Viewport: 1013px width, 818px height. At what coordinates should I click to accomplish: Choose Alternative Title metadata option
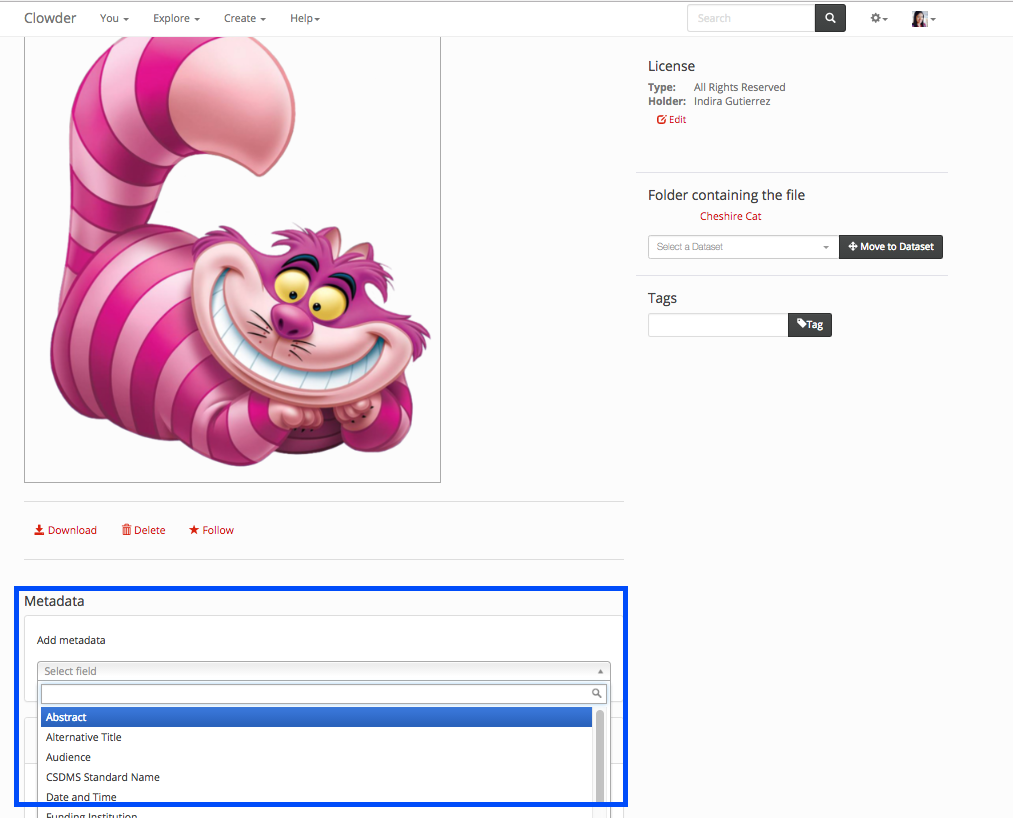tap(84, 737)
